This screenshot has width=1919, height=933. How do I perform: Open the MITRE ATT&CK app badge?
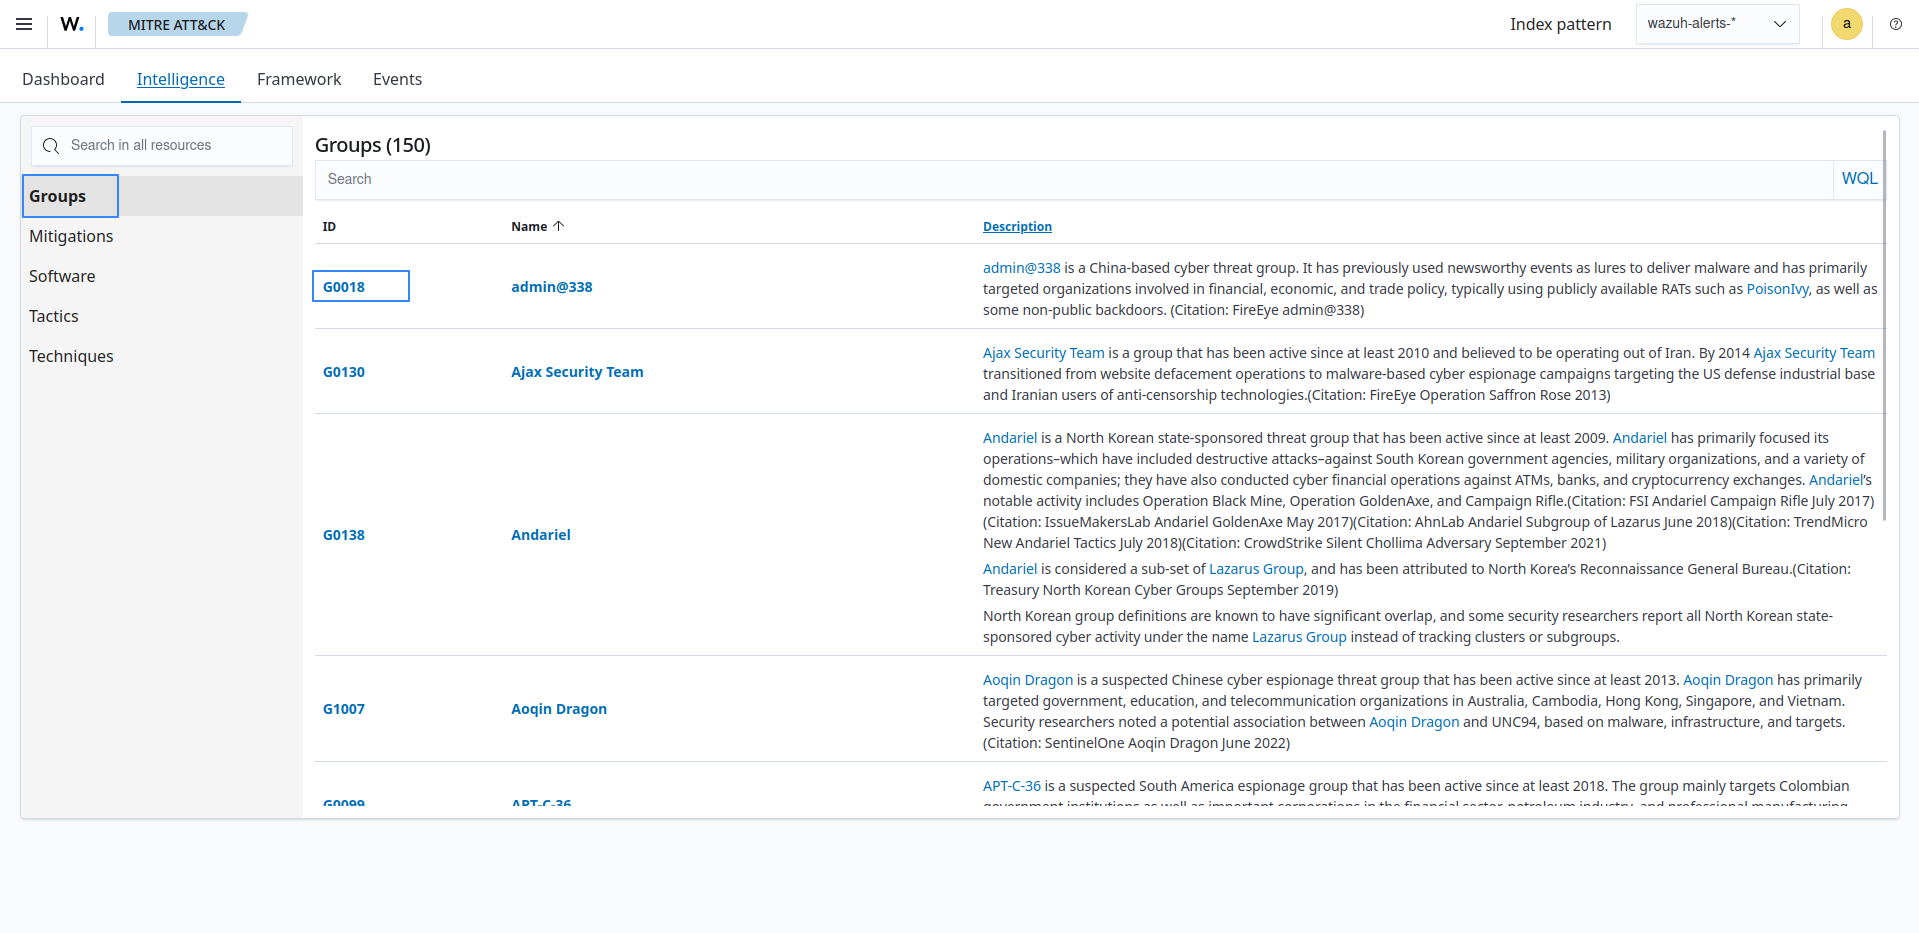177,24
